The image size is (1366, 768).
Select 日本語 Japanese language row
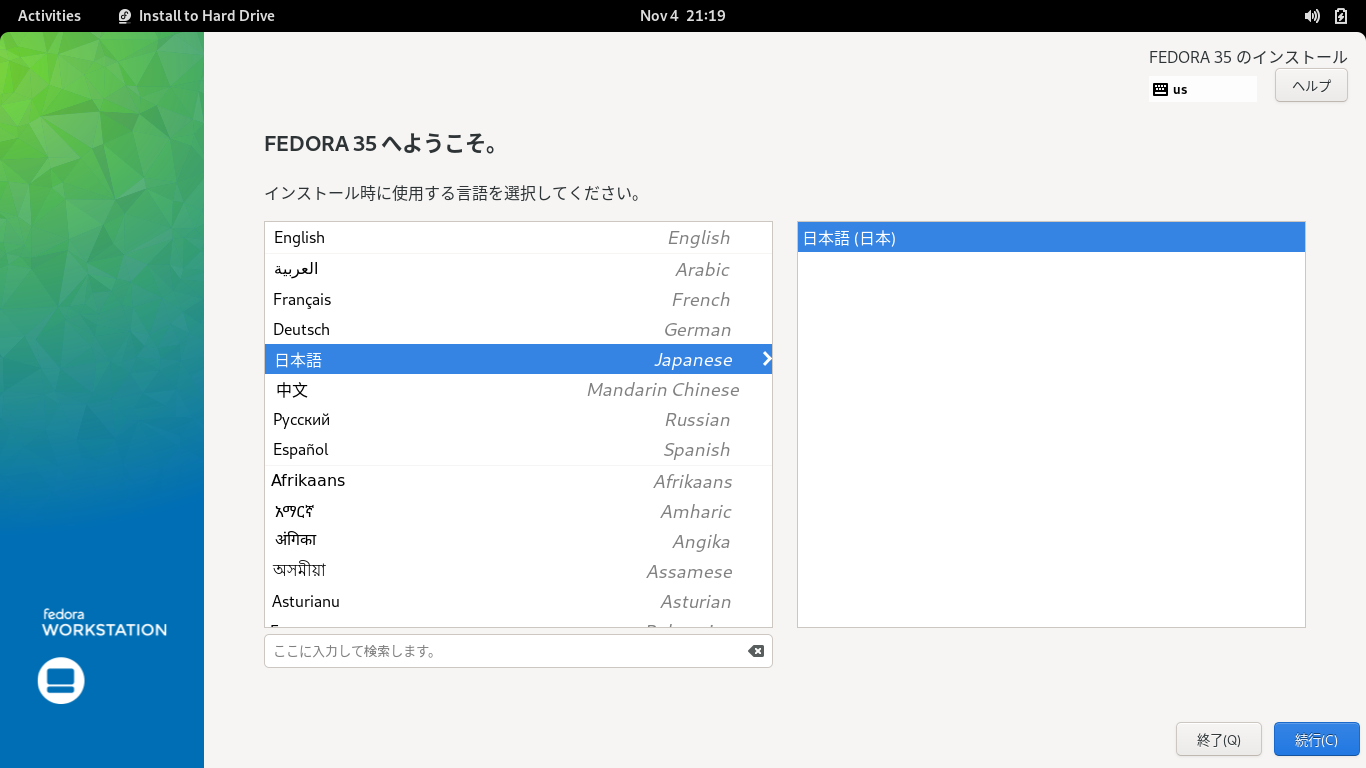coord(518,359)
